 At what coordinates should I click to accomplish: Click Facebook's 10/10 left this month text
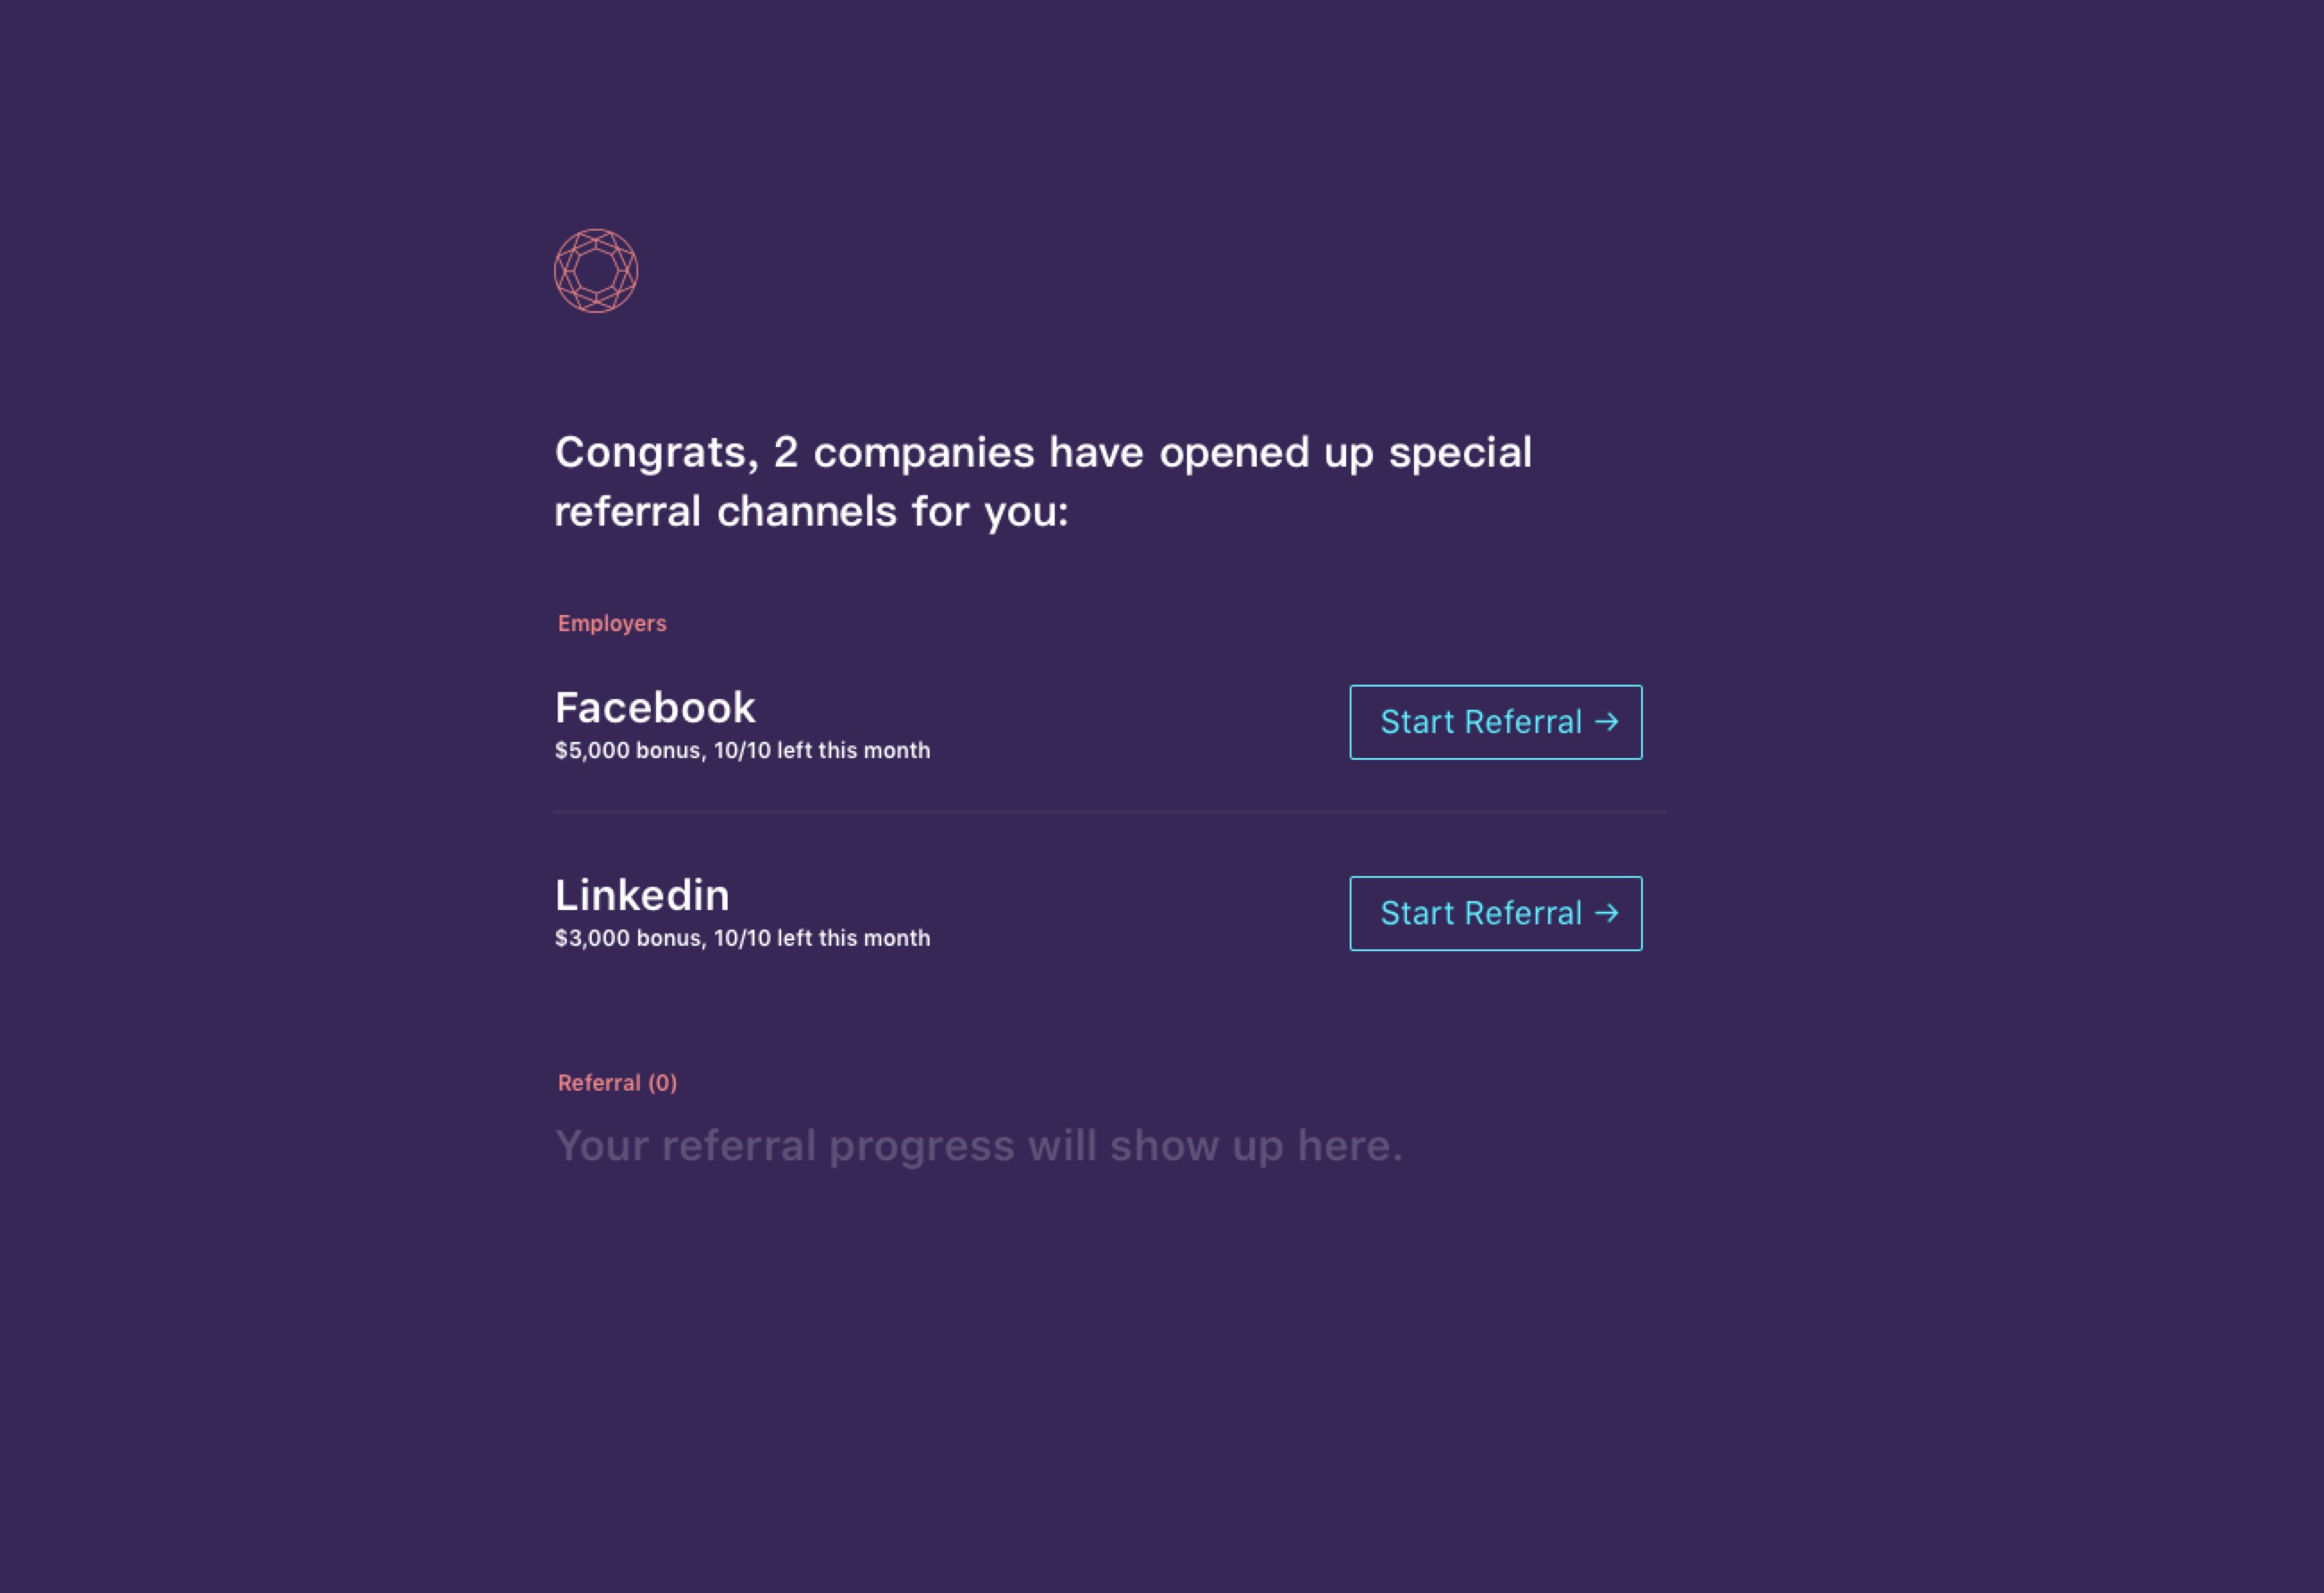pos(822,750)
